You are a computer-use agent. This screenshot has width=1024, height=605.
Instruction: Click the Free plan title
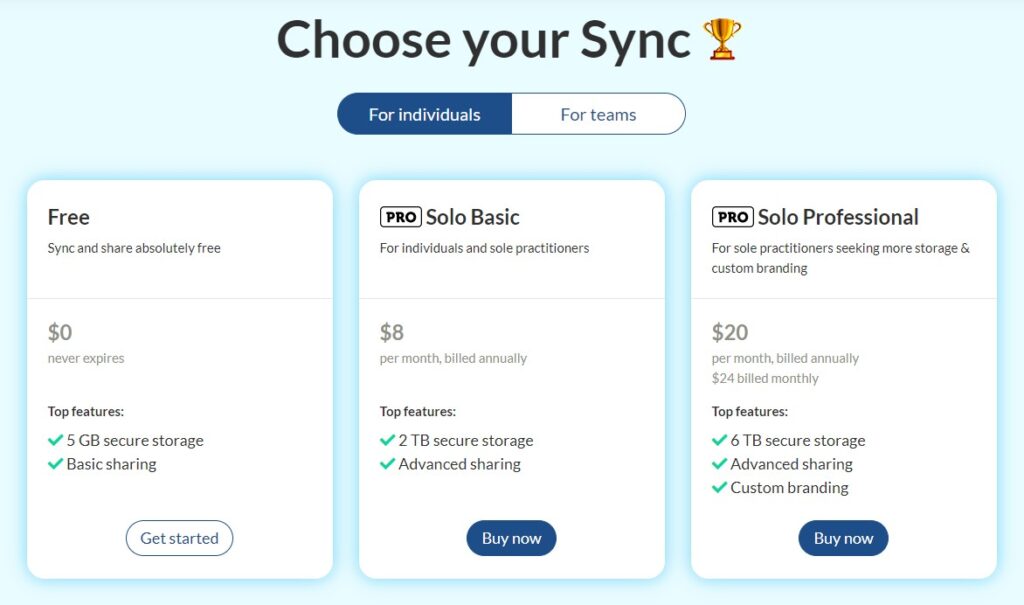[69, 217]
